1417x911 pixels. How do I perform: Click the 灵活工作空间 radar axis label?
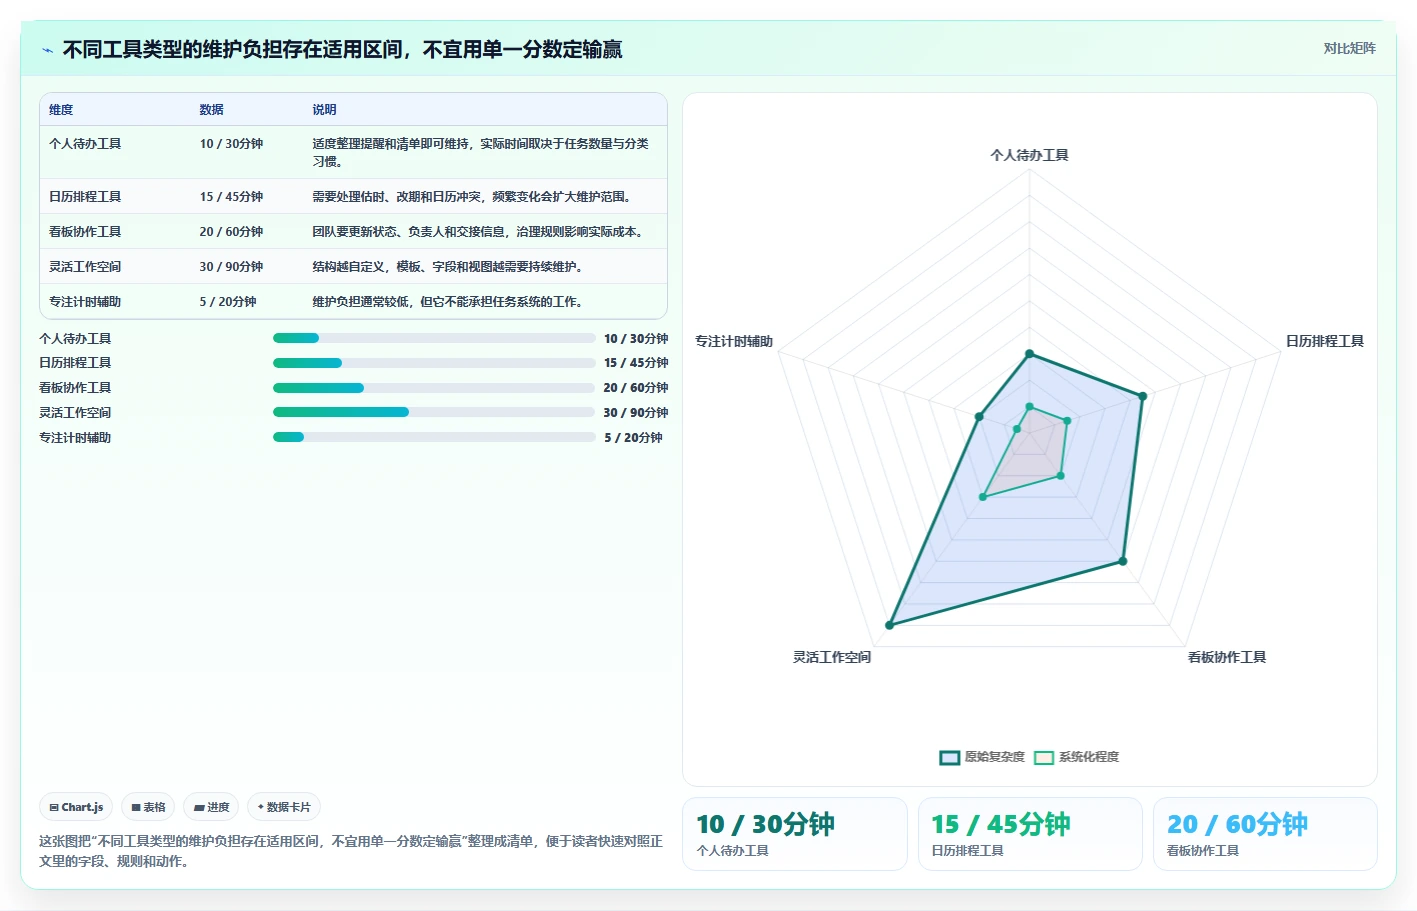pyautogui.click(x=832, y=658)
